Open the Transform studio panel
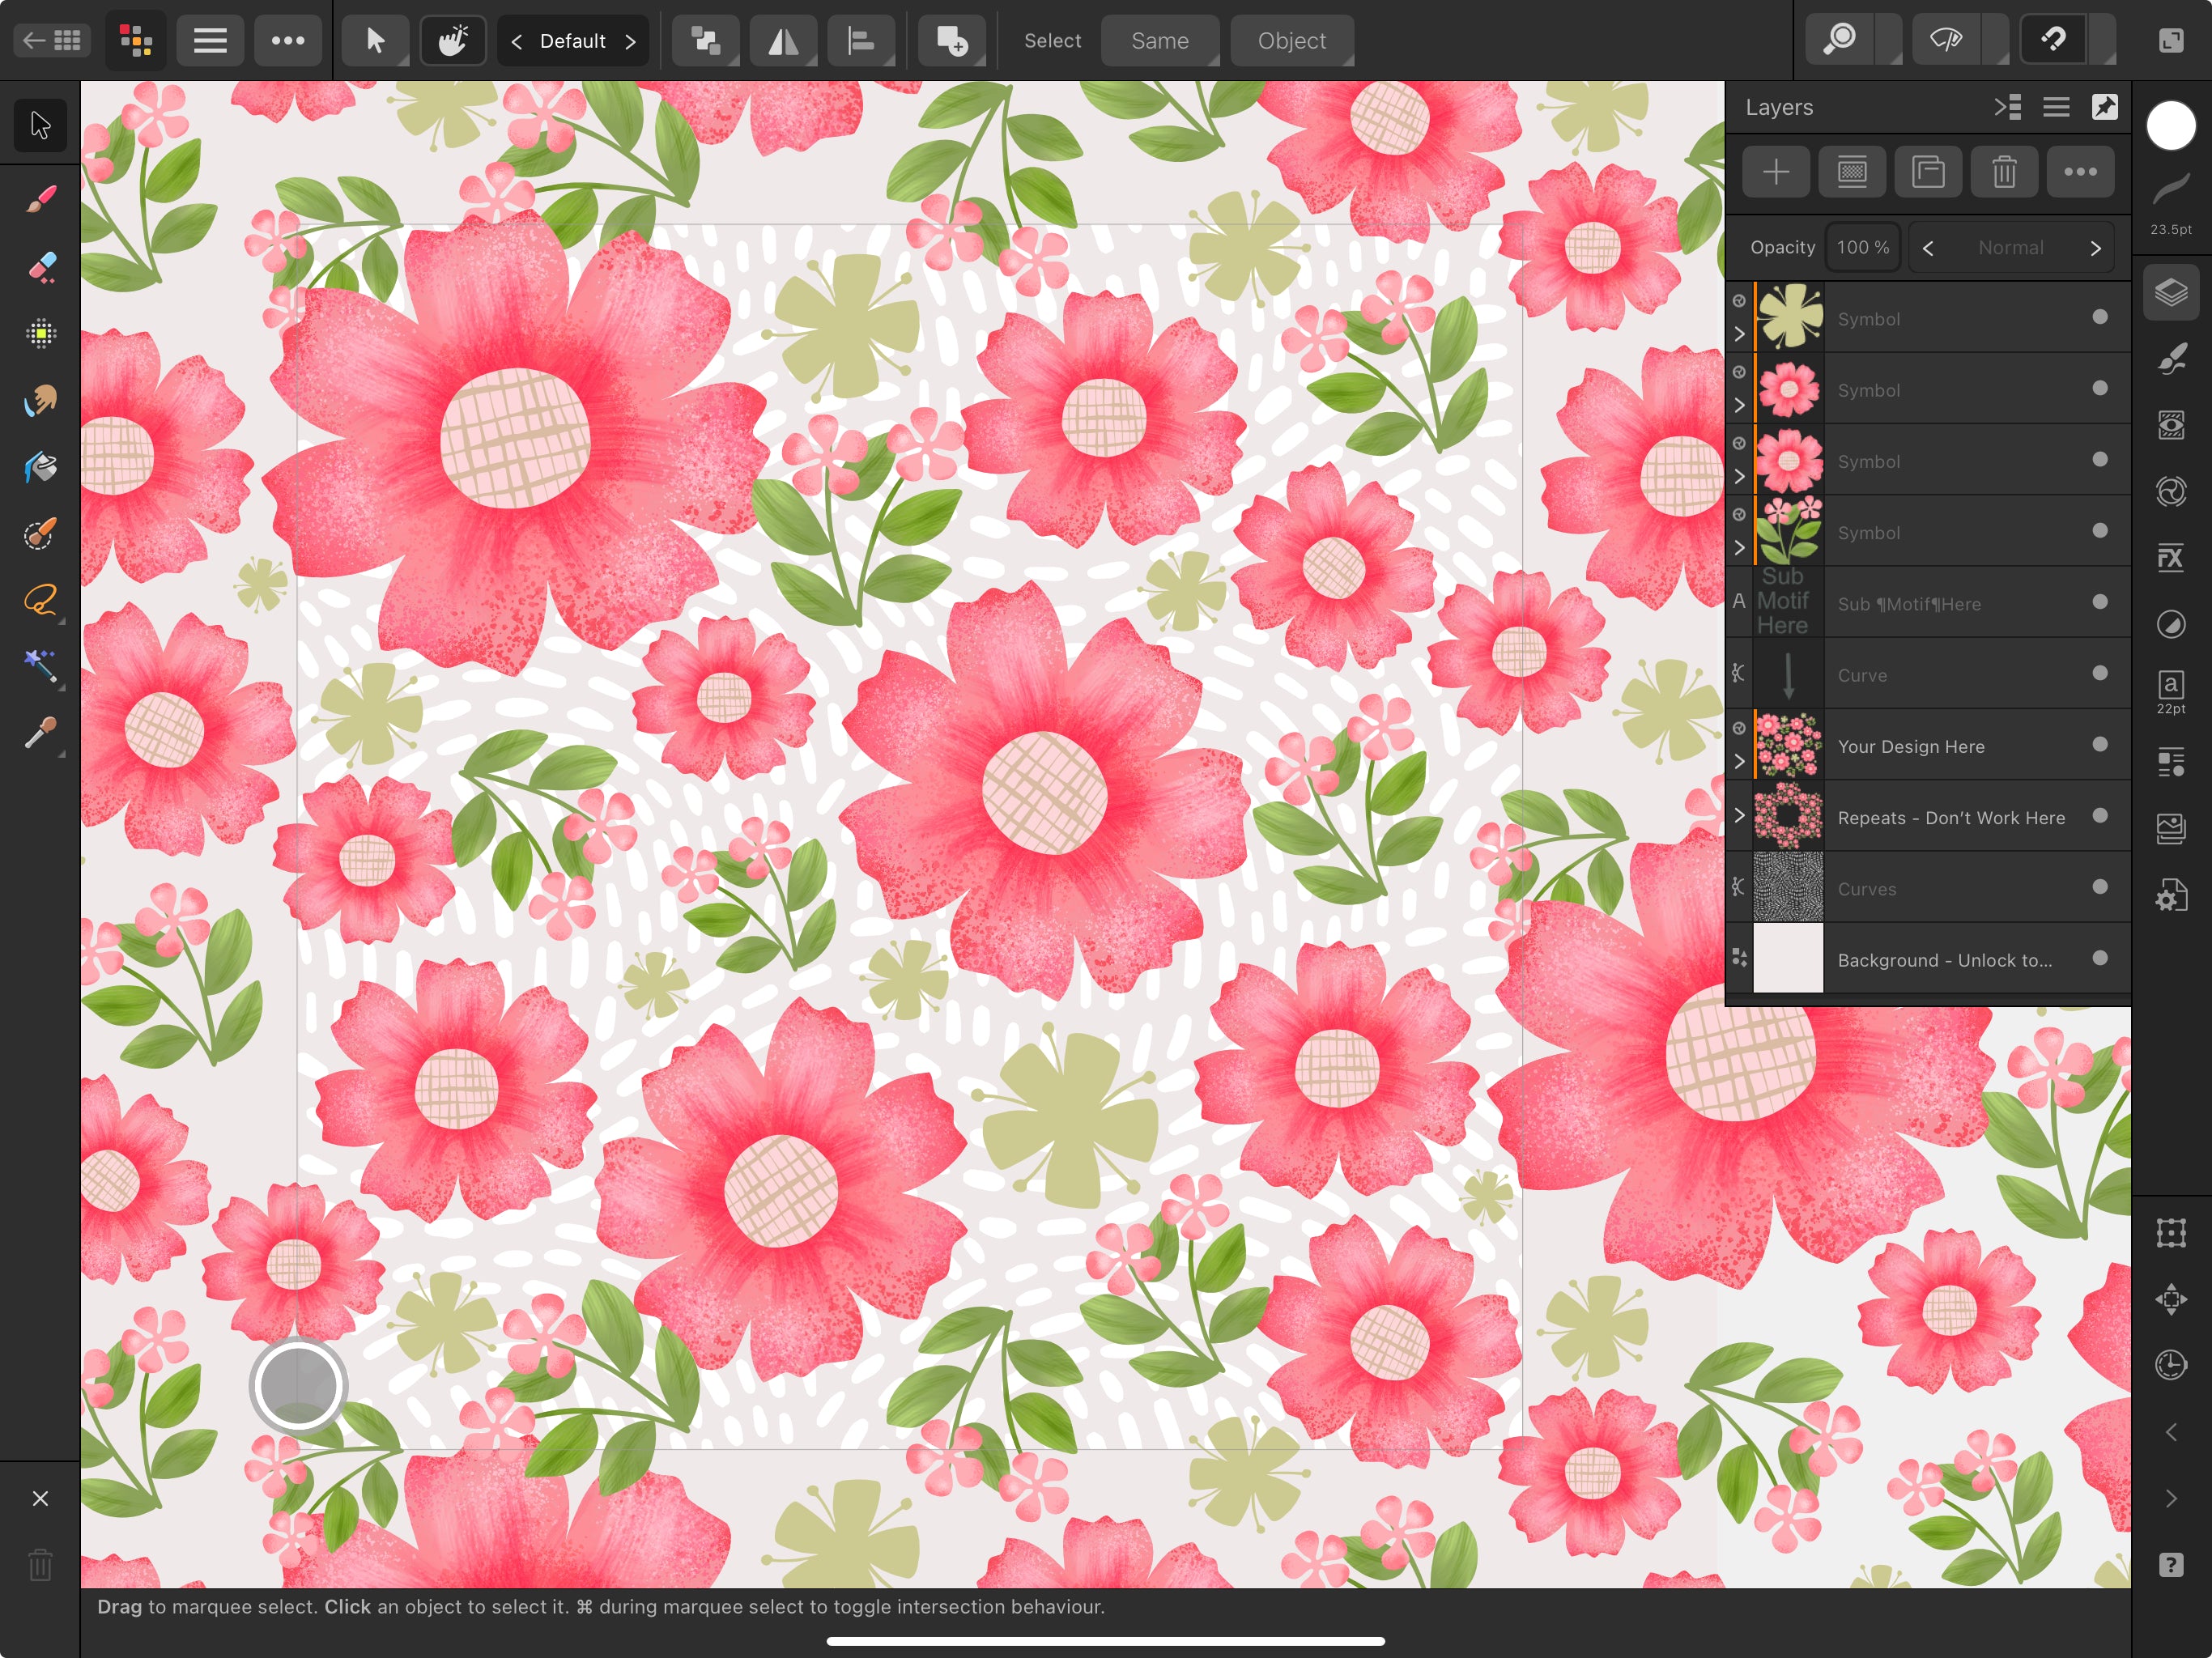Viewport: 2212px width, 1658px height. pos(2170,1232)
